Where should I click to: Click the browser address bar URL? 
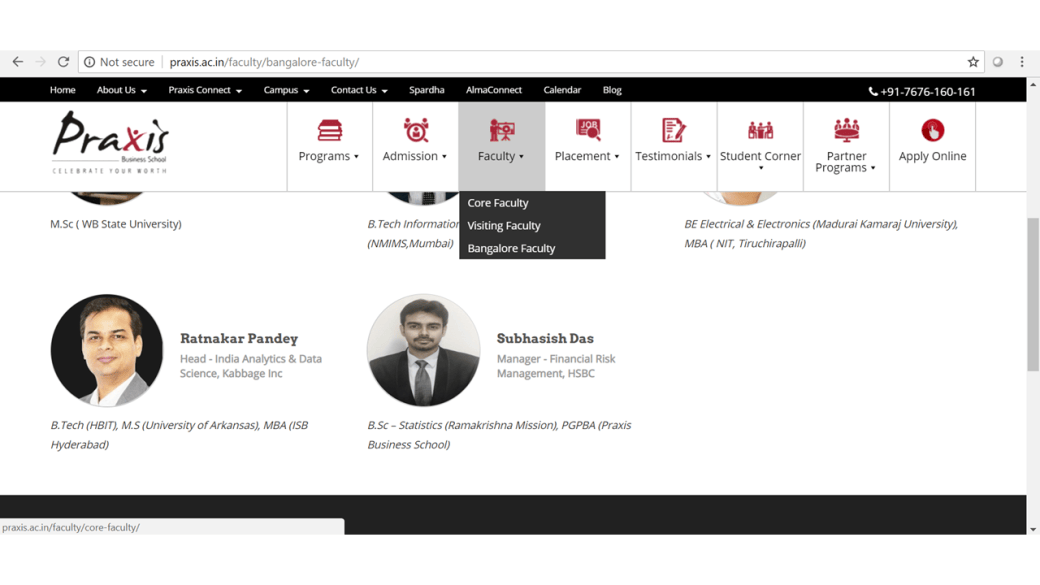point(264,62)
